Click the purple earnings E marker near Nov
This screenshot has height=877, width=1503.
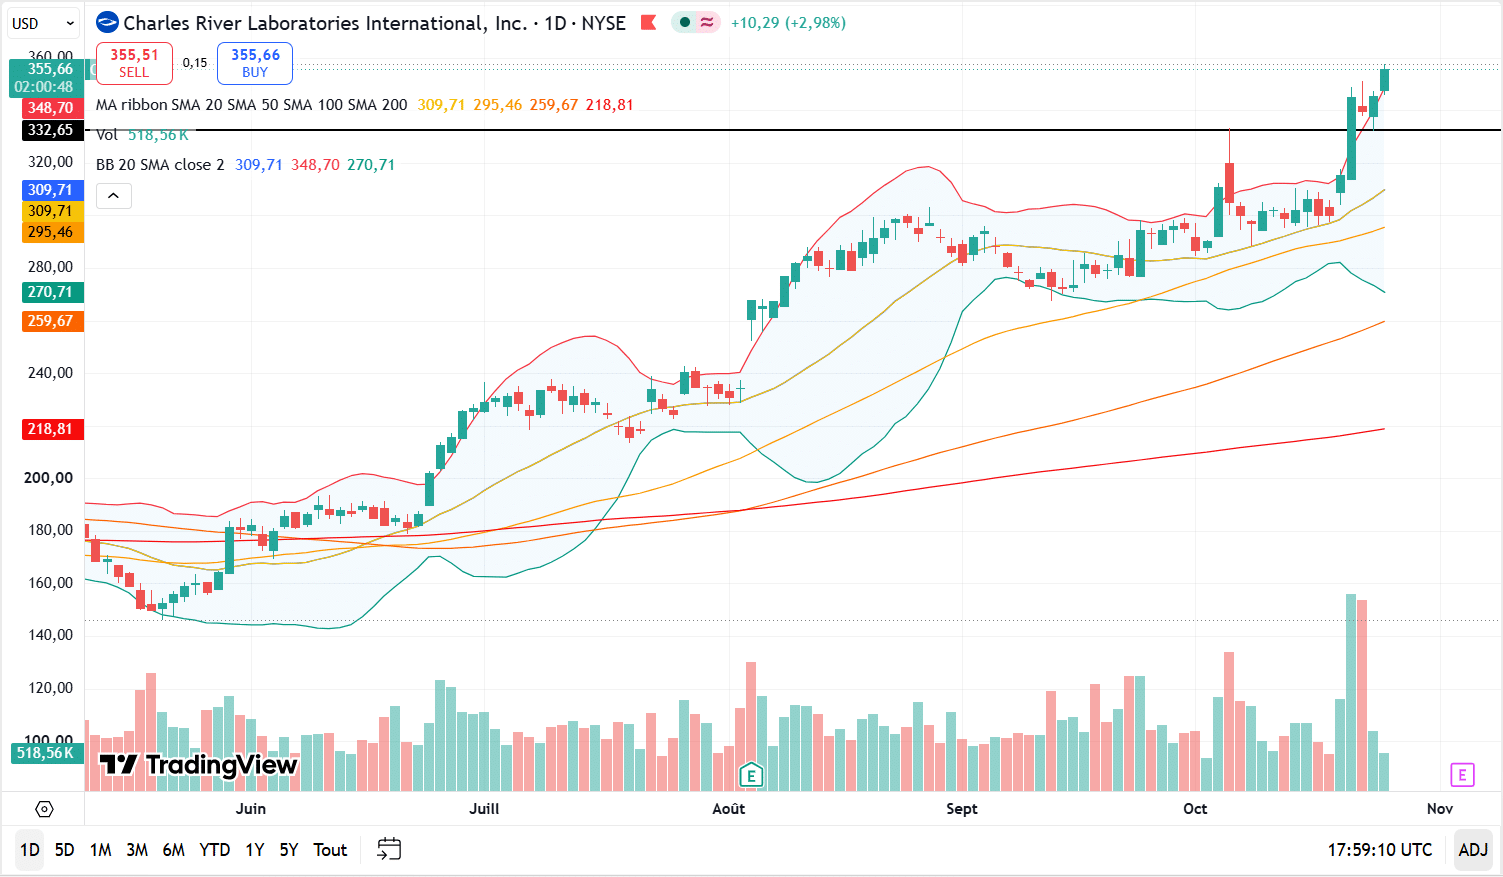point(1462,774)
